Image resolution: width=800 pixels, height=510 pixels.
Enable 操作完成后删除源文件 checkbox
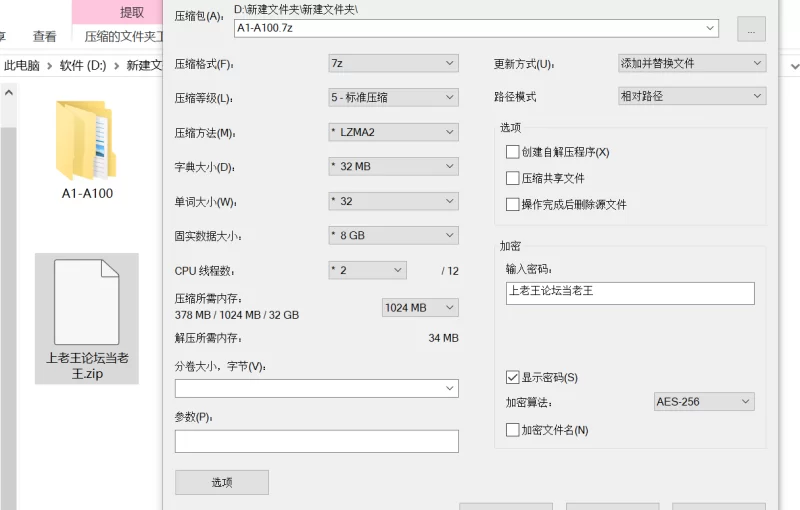point(512,205)
